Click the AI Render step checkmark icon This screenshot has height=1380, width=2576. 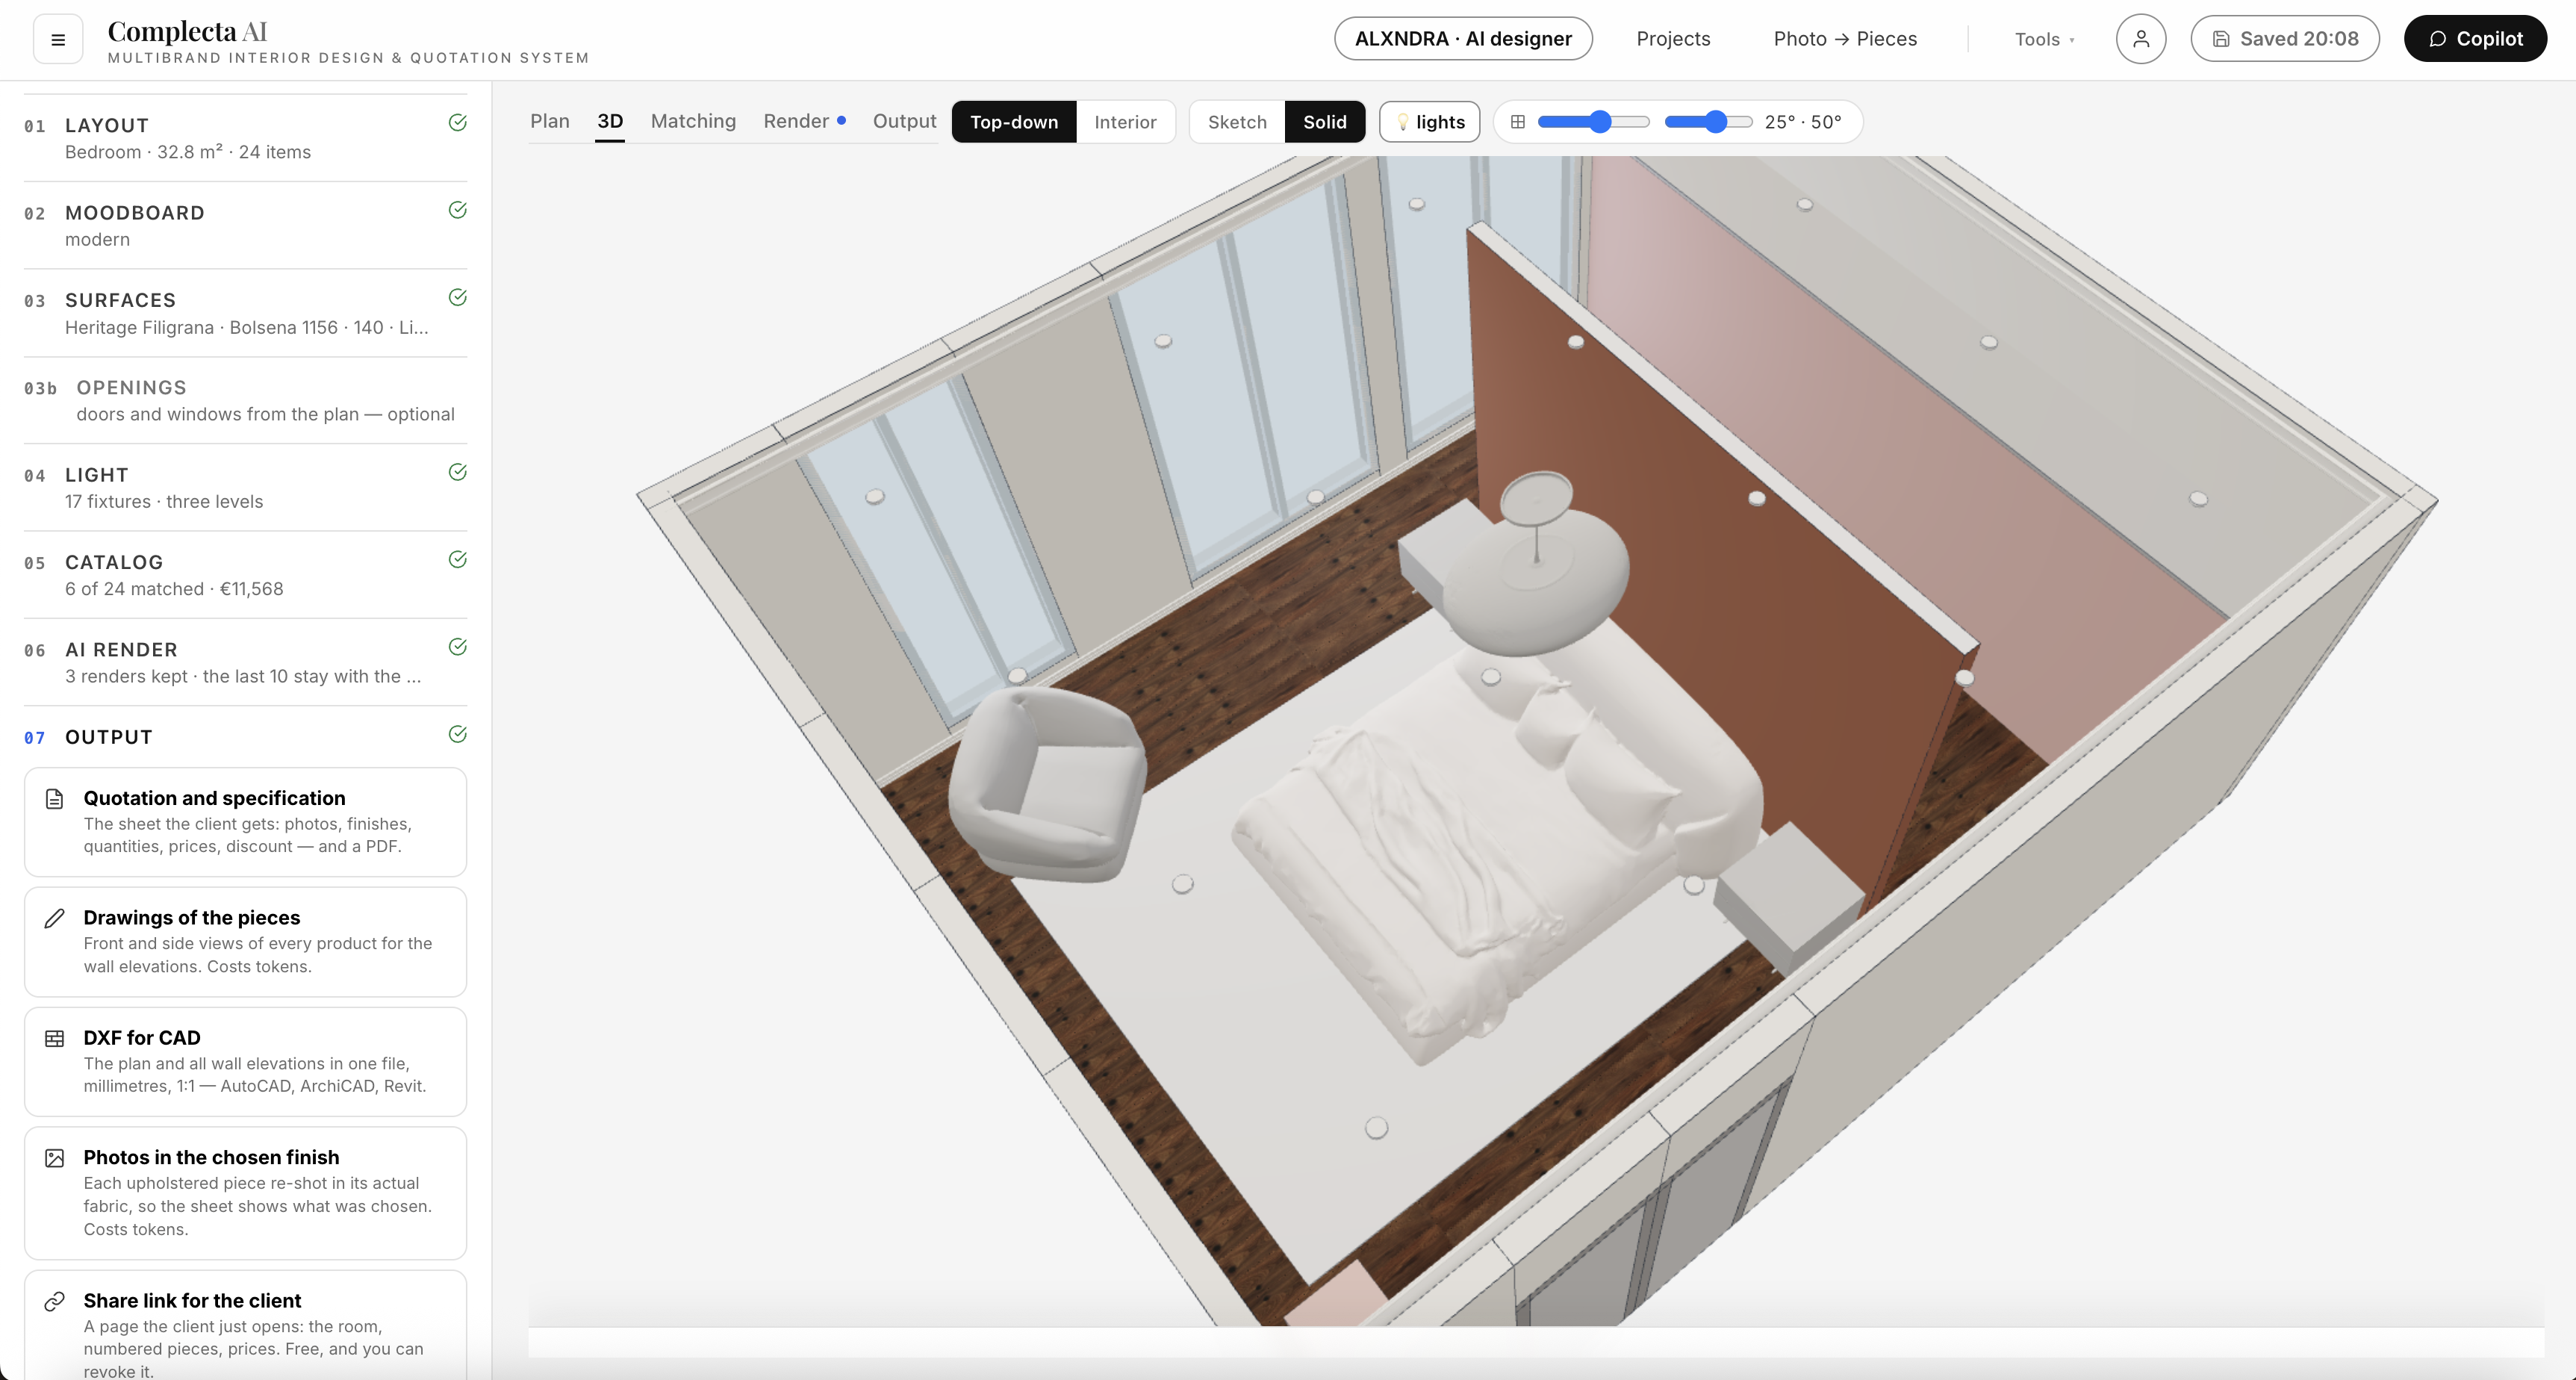click(458, 647)
